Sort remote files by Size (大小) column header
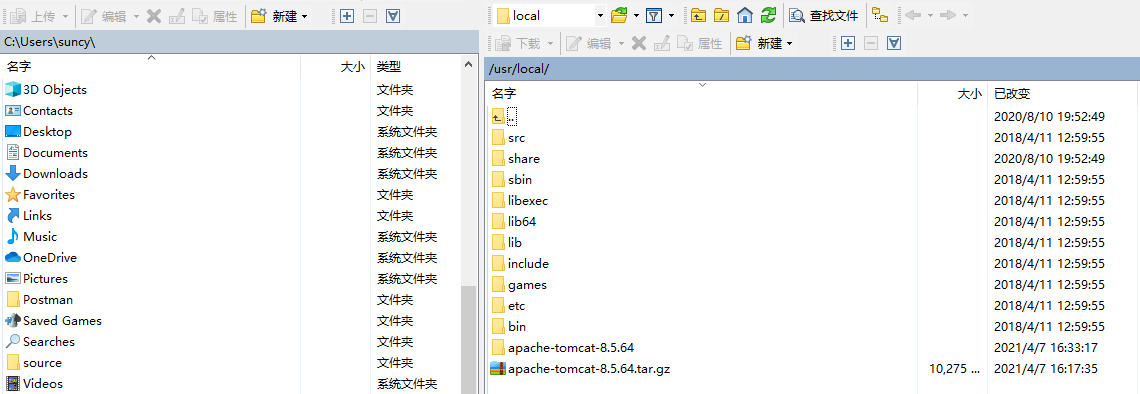 953,94
